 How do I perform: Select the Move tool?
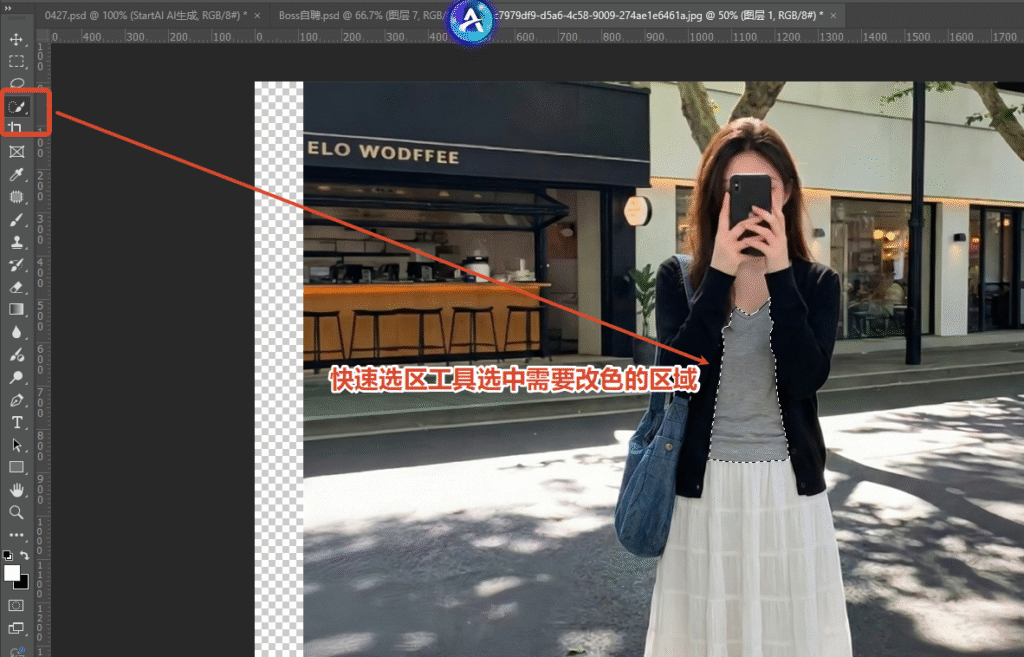(16, 39)
